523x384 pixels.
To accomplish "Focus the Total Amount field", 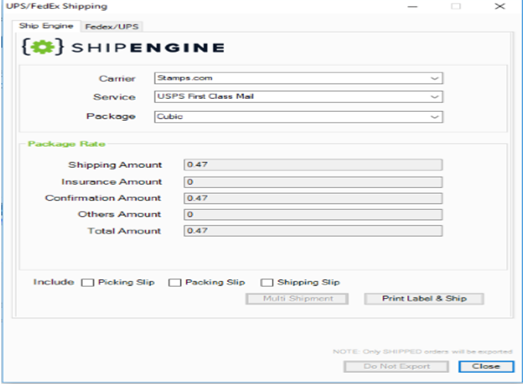I will pos(313,231).
